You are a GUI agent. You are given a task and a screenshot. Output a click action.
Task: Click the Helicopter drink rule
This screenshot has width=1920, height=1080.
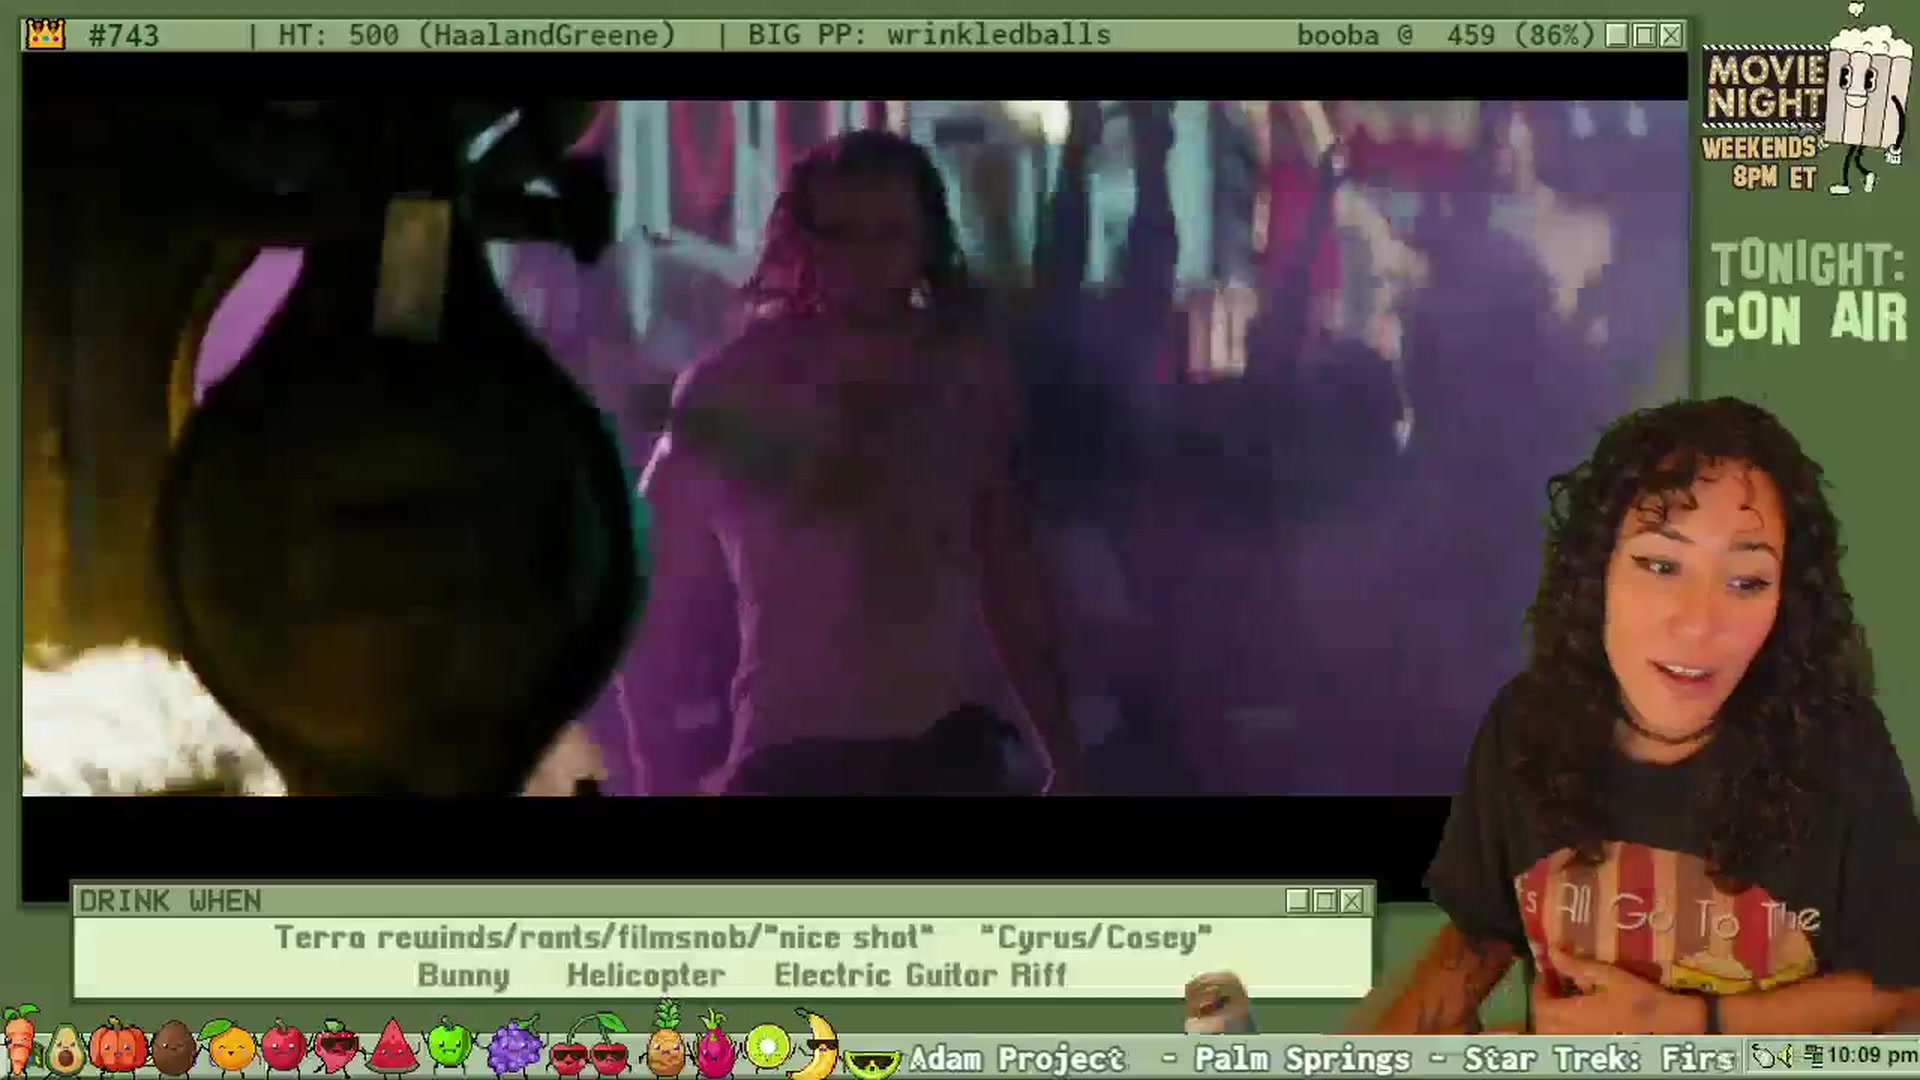coord(646,975)
